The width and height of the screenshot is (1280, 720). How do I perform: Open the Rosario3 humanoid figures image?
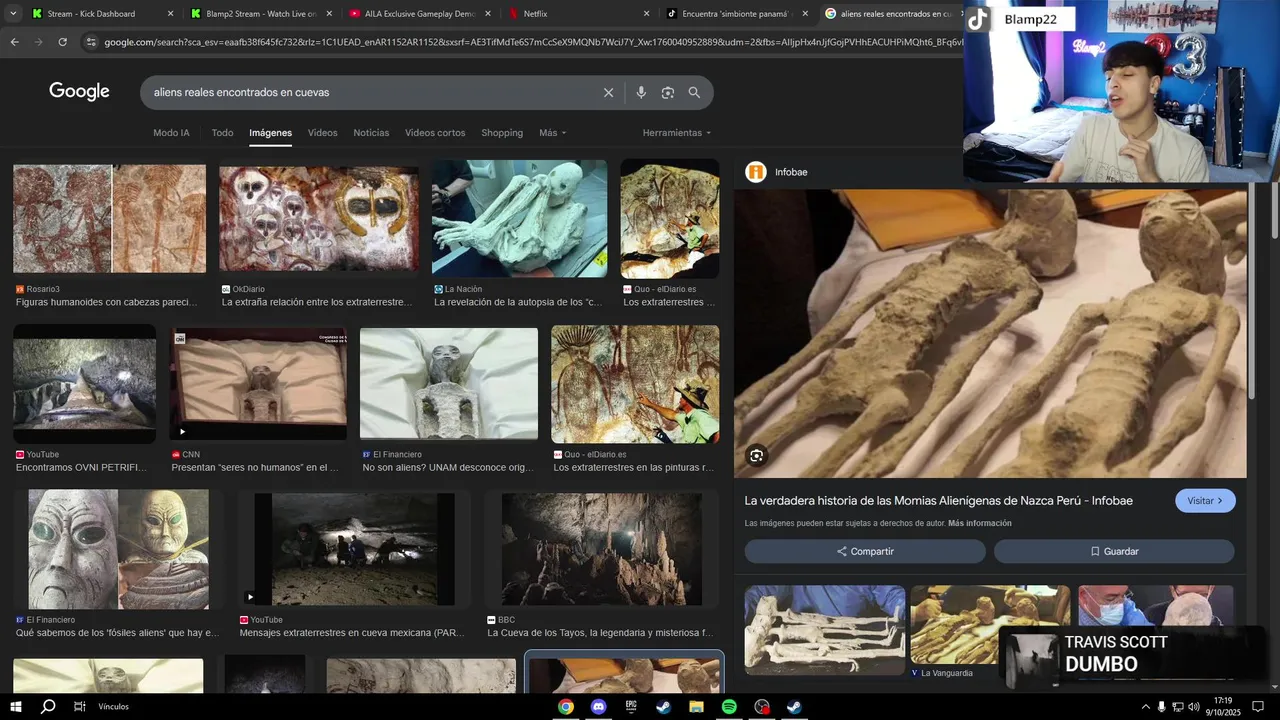click(109, 219)
